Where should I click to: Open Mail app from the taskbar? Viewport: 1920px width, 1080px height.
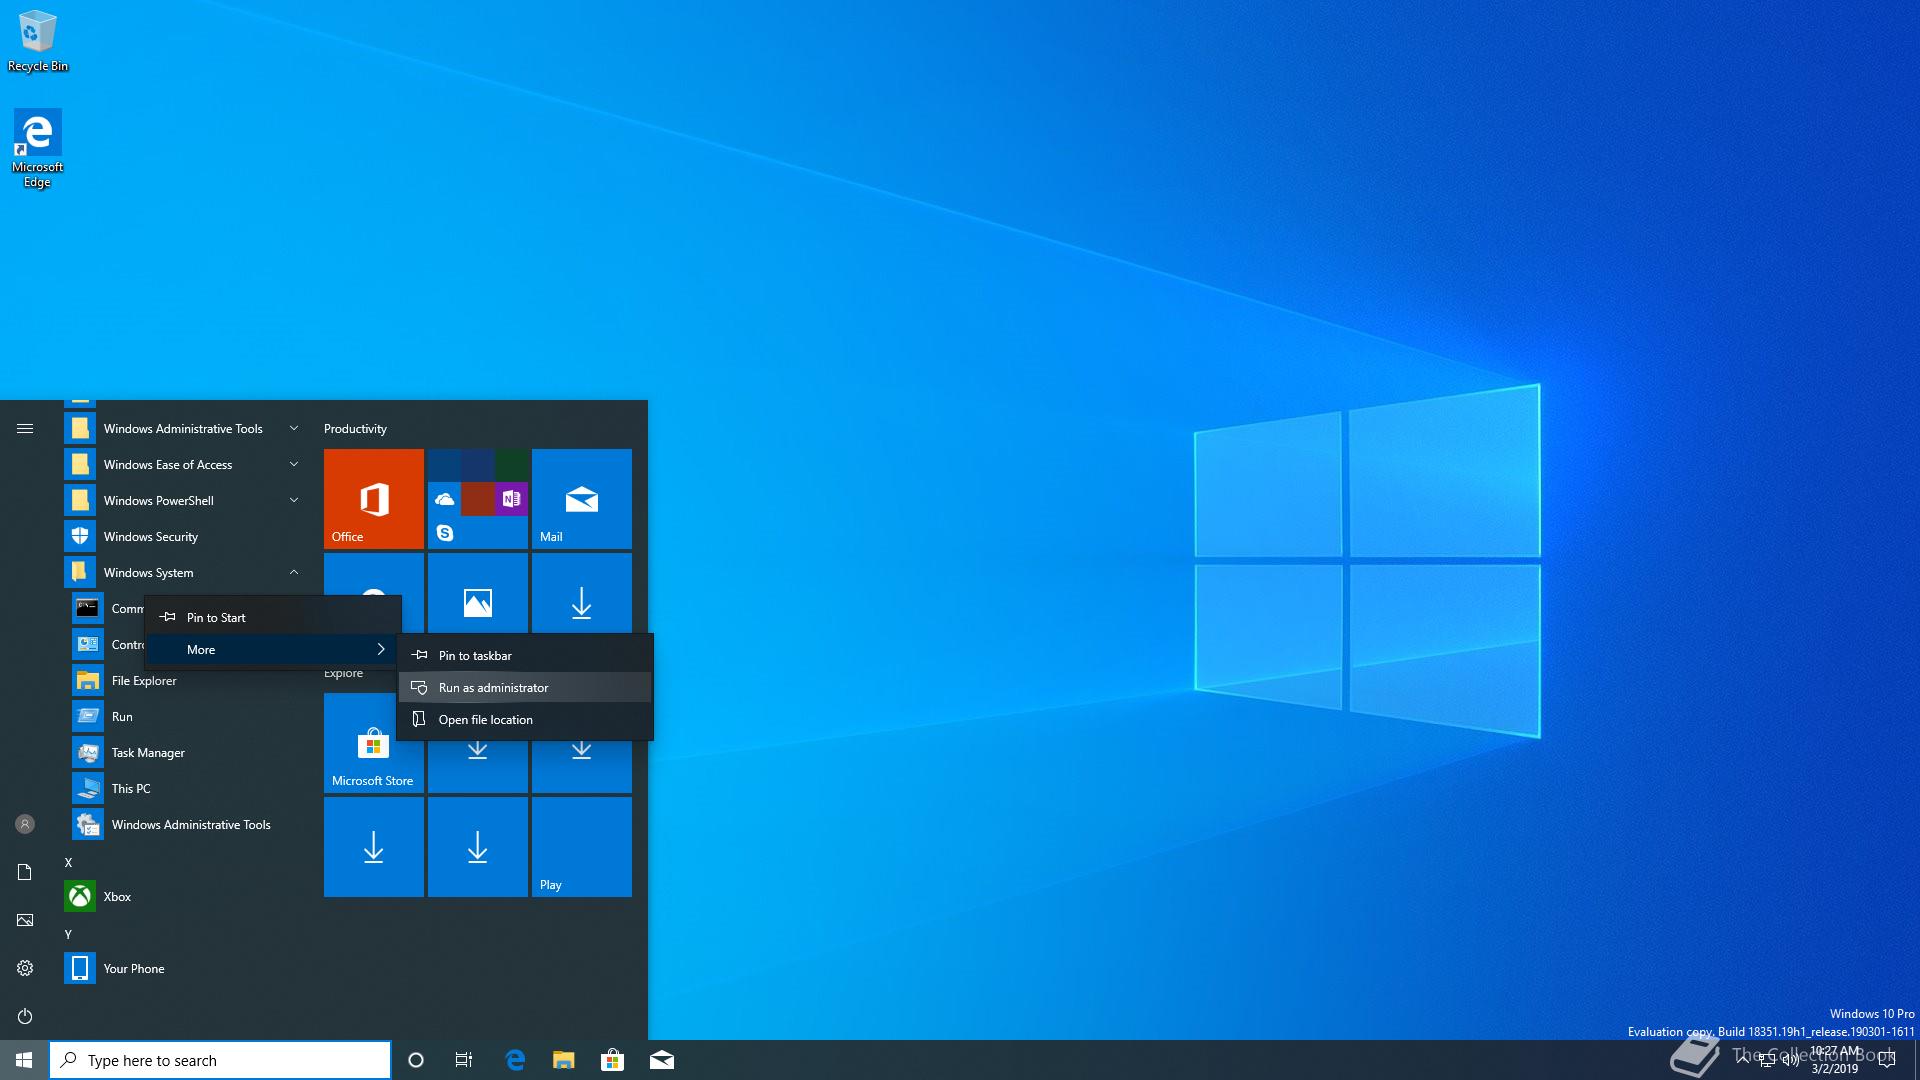(x=661, y=1060)
